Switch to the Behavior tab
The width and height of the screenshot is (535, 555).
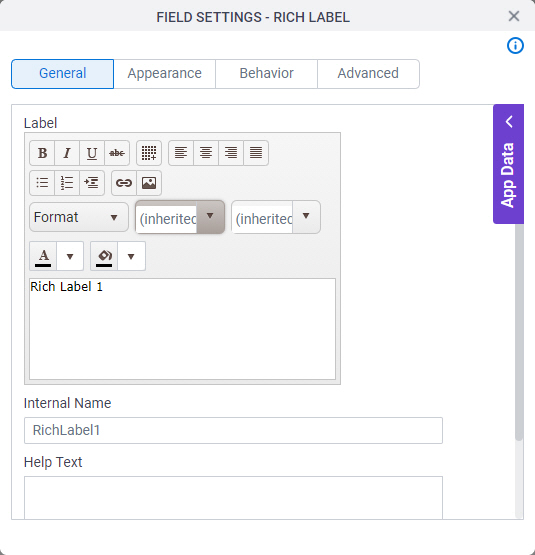267,74
